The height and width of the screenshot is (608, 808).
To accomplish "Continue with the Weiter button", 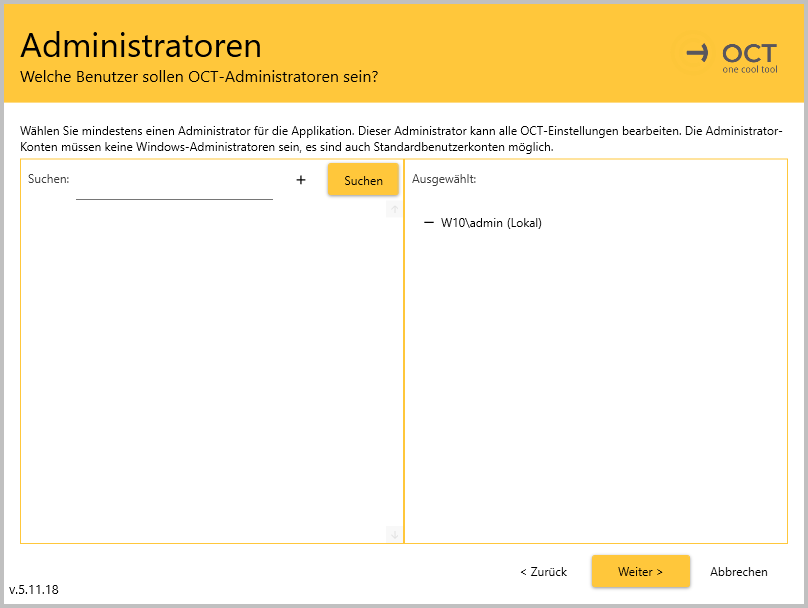I will click(x=640, y=572).
